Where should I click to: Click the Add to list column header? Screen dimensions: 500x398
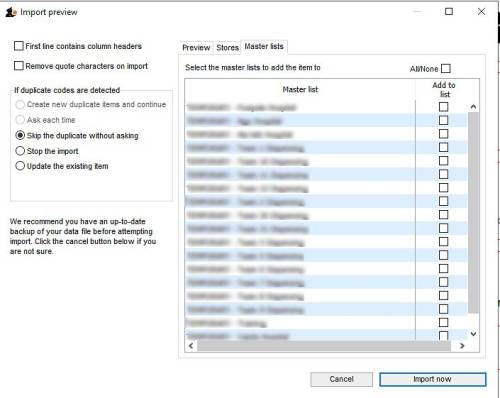[x=444, y=90]
